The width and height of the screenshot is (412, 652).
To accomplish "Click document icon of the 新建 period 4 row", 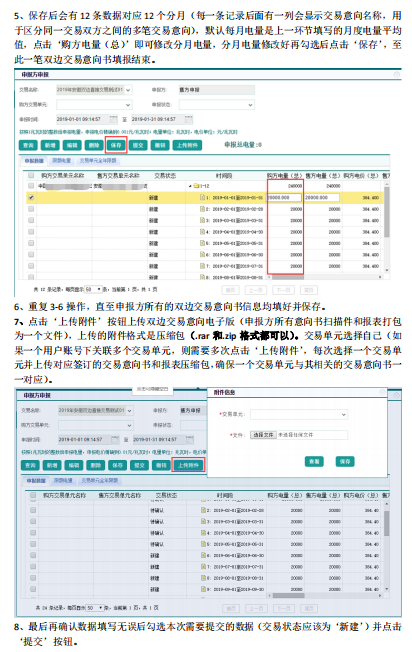I will point(202,232).
